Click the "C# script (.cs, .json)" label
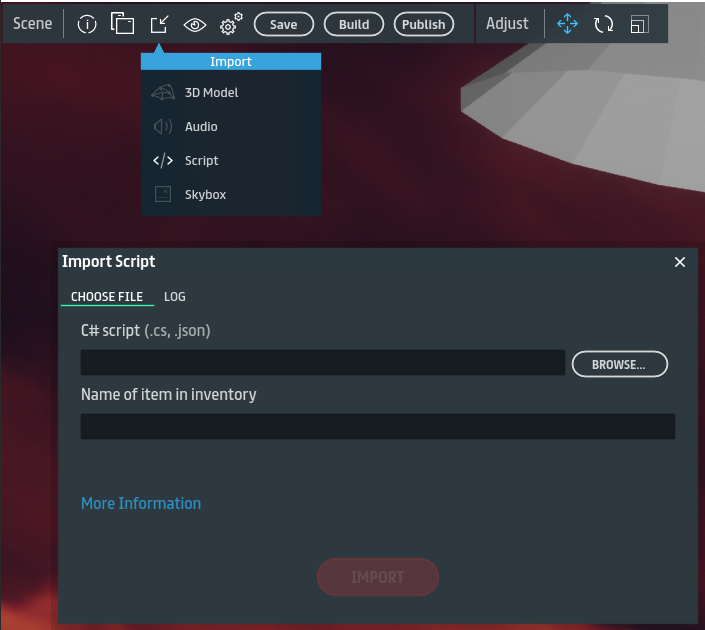 pos(146,331)
